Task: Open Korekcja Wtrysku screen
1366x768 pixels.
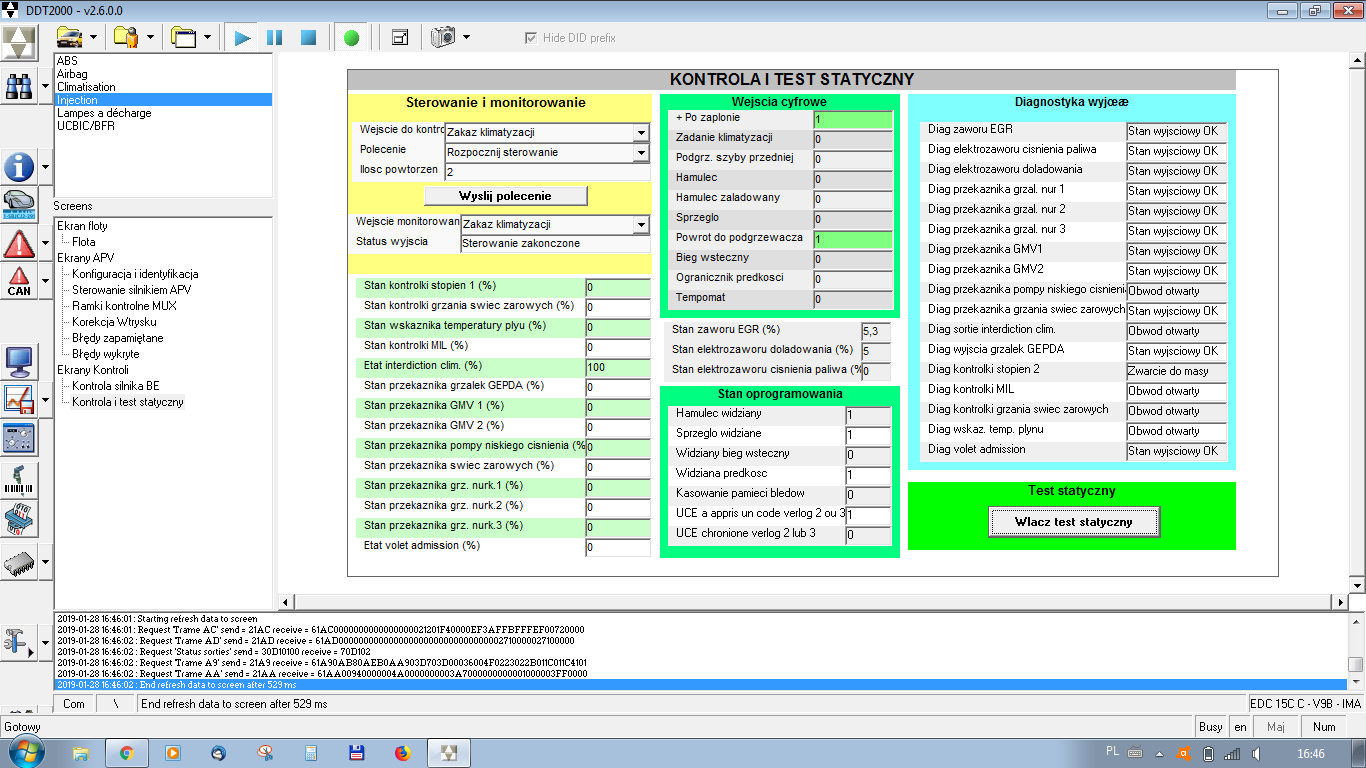Action: coord(114,322)
